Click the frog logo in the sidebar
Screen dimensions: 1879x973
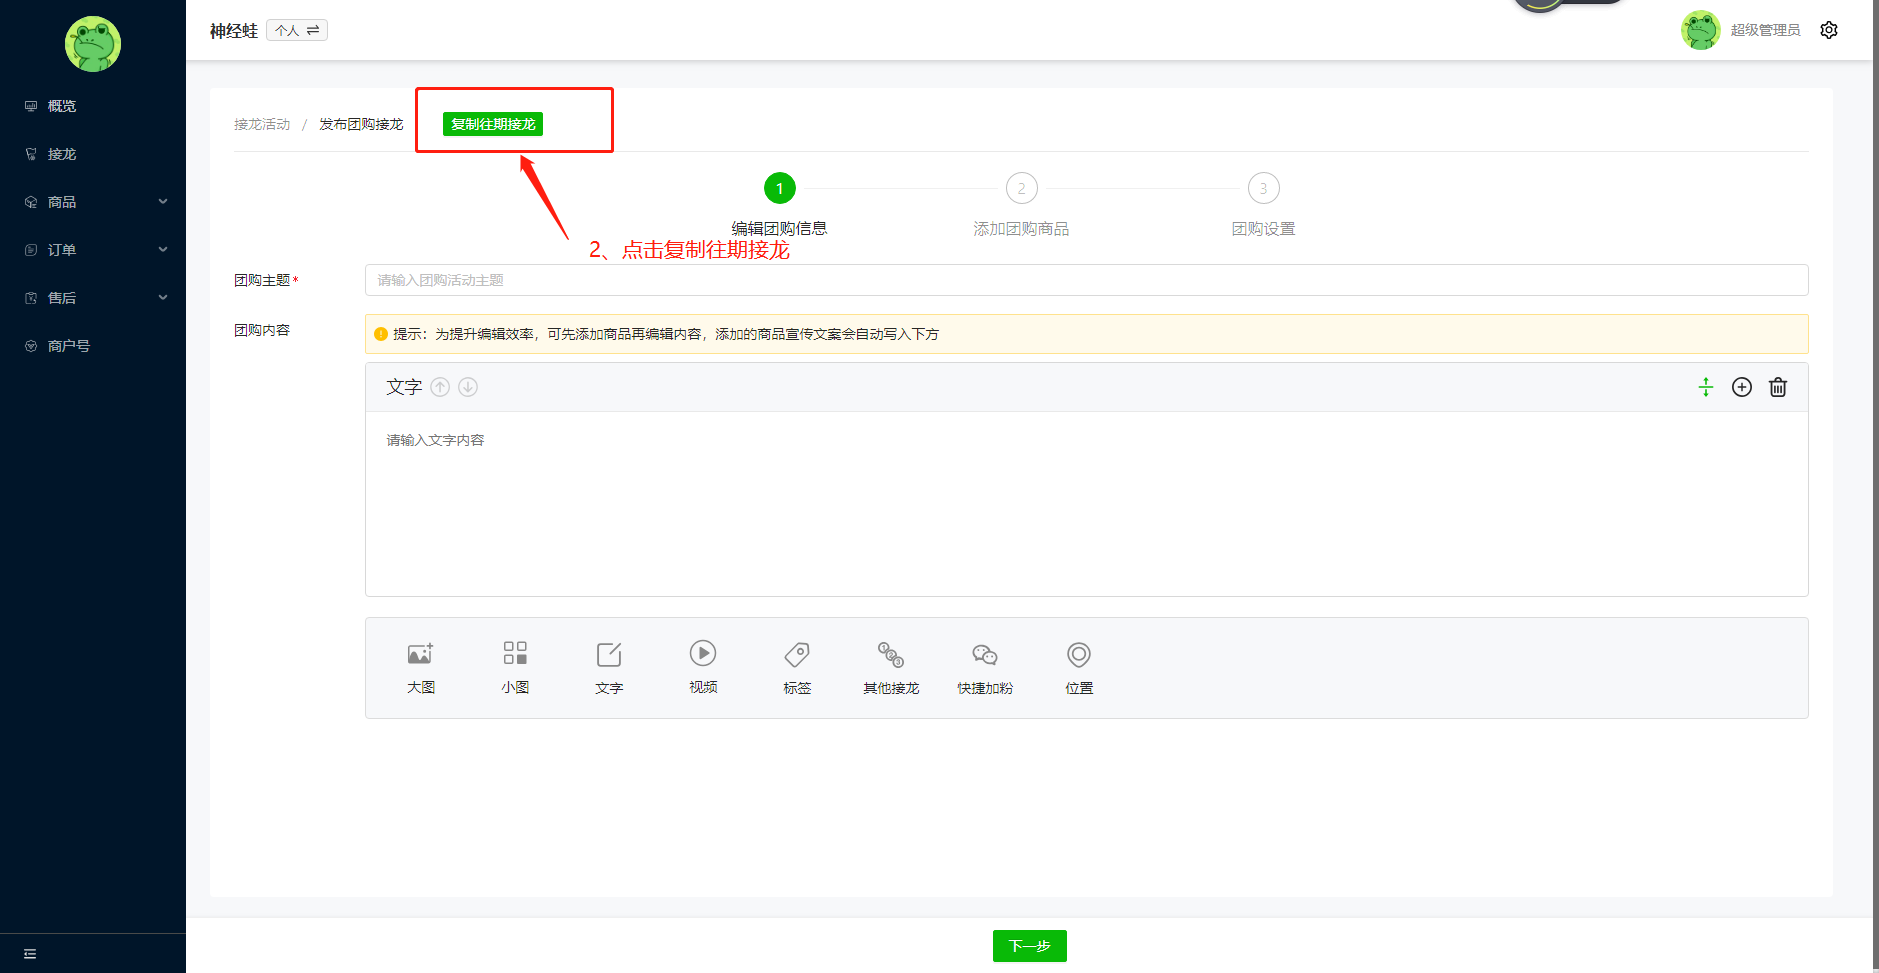click(93, 44)
